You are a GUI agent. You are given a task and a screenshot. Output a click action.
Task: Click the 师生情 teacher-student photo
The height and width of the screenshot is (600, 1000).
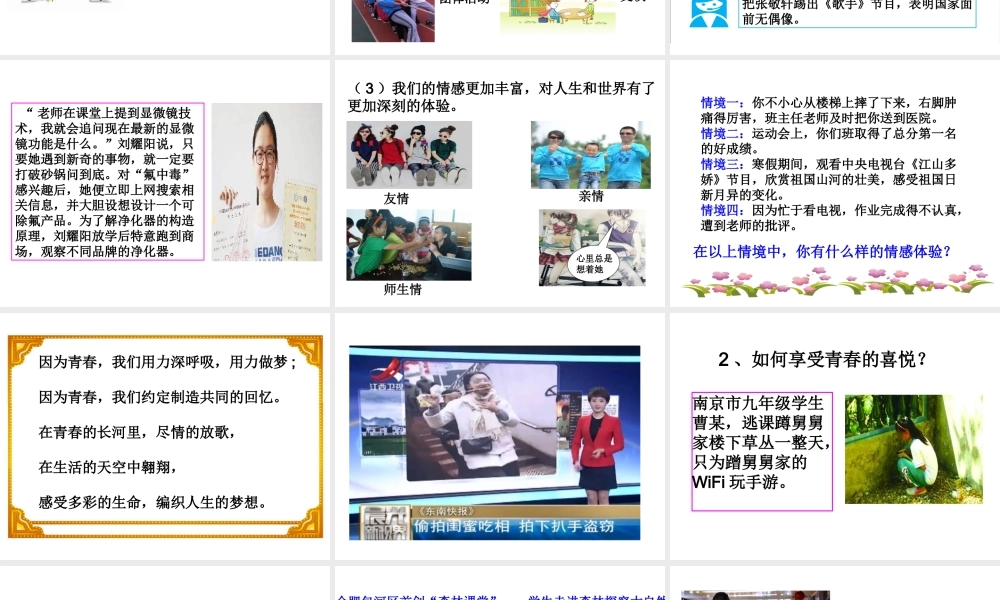coord(409,245)
